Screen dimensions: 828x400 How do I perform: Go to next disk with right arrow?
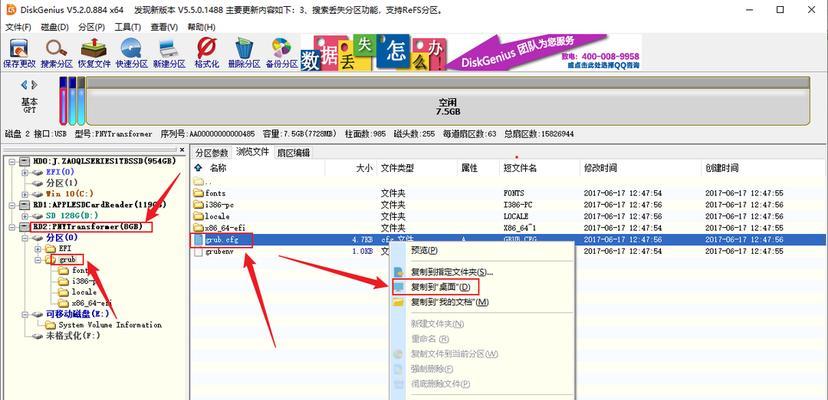[34, 85]
